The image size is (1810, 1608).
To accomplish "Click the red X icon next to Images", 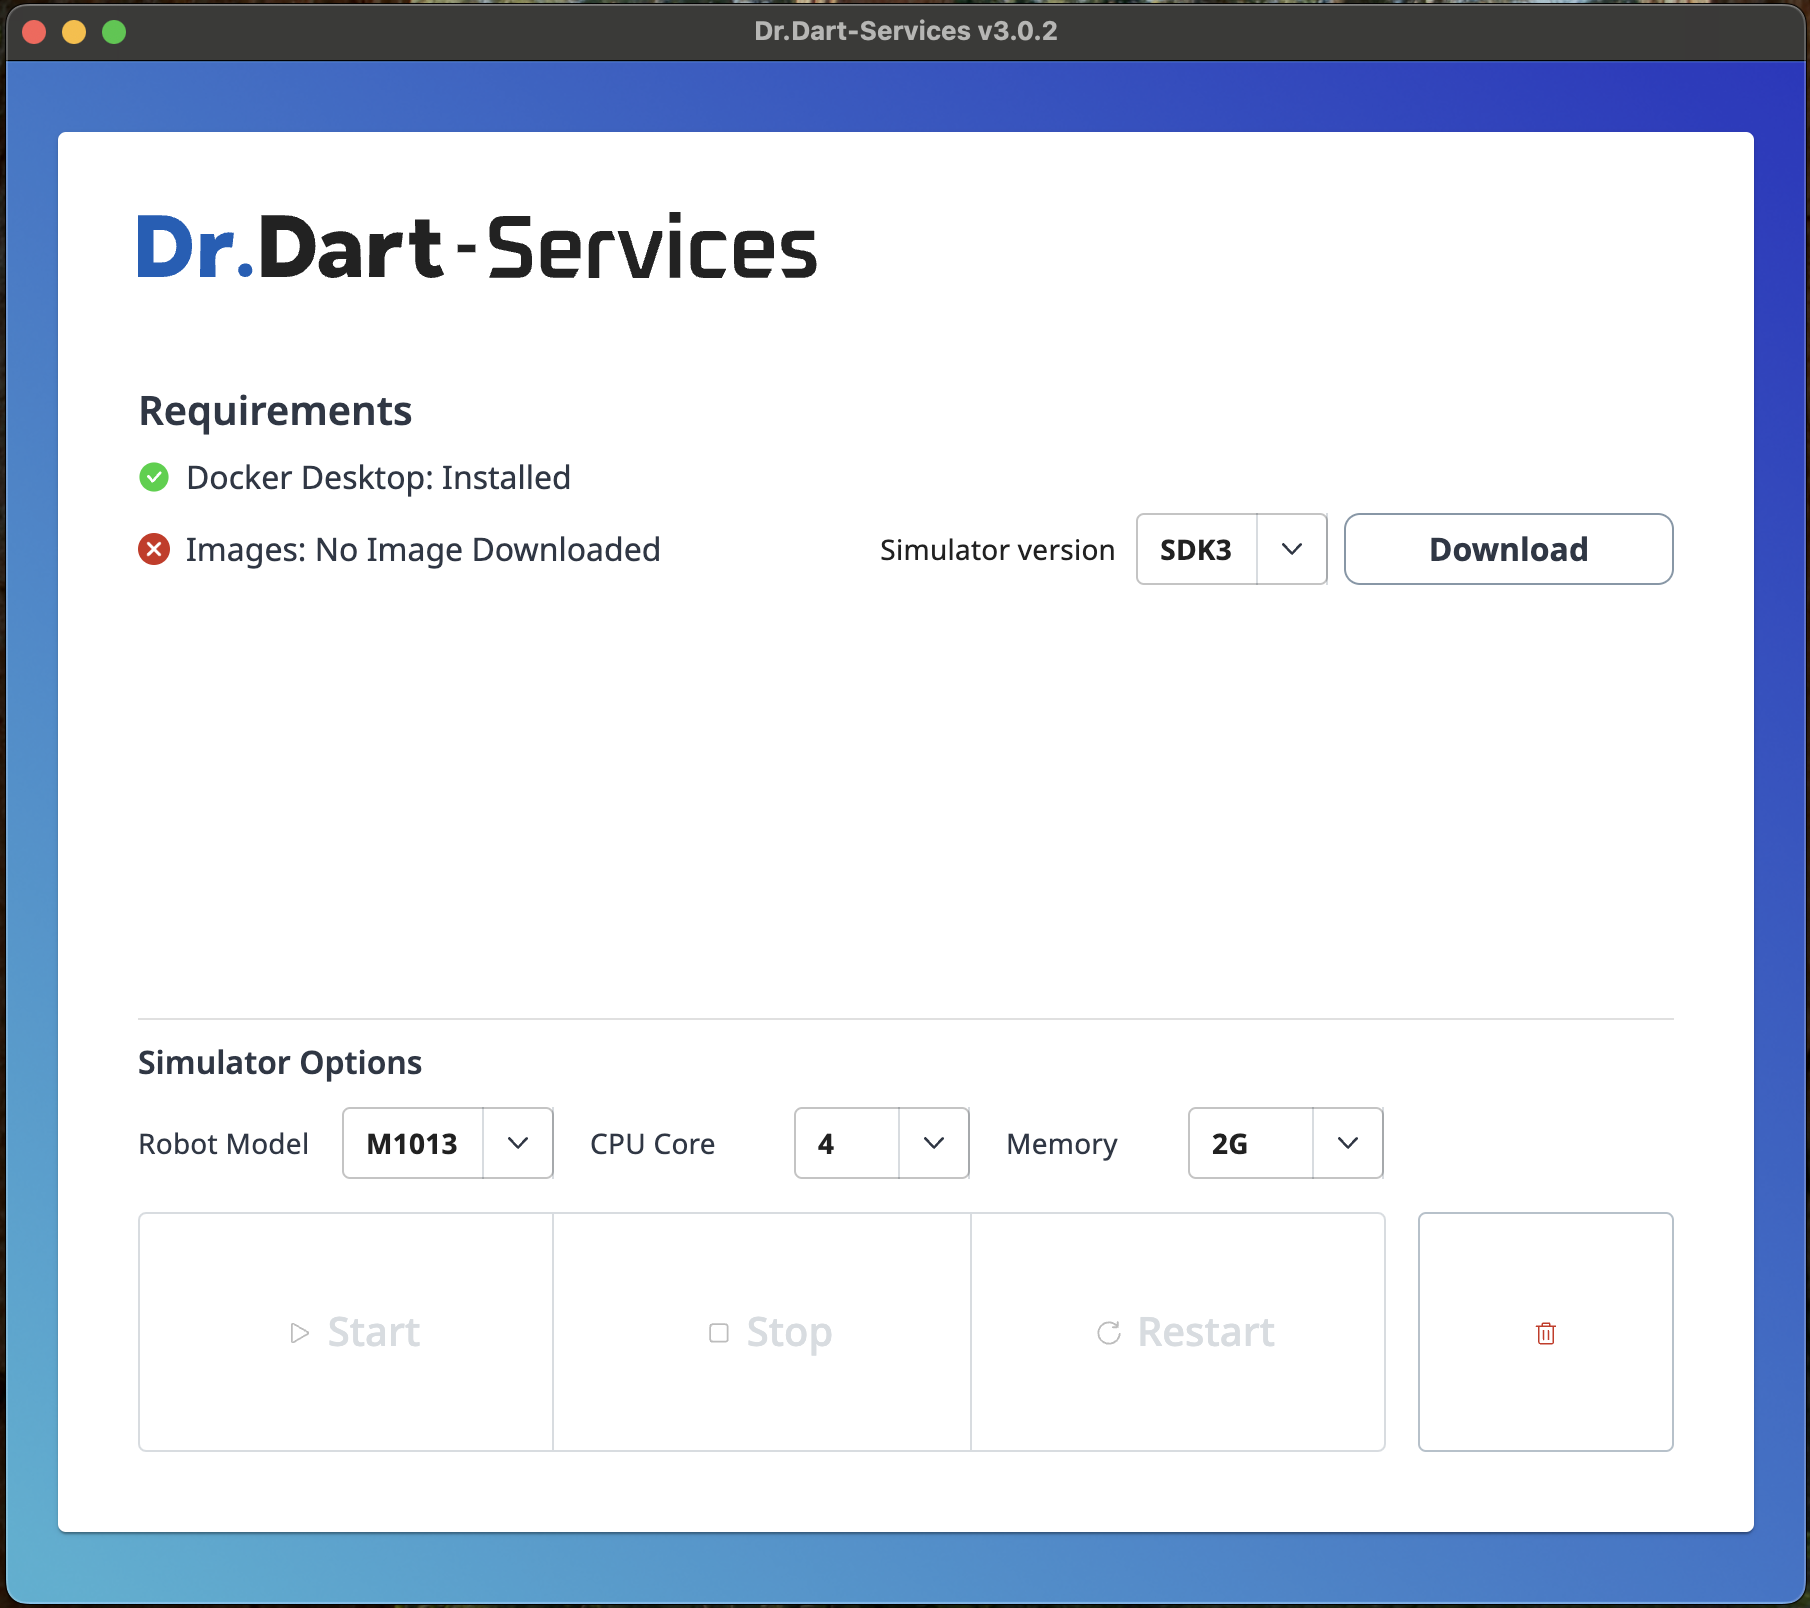I will point(154,550).
